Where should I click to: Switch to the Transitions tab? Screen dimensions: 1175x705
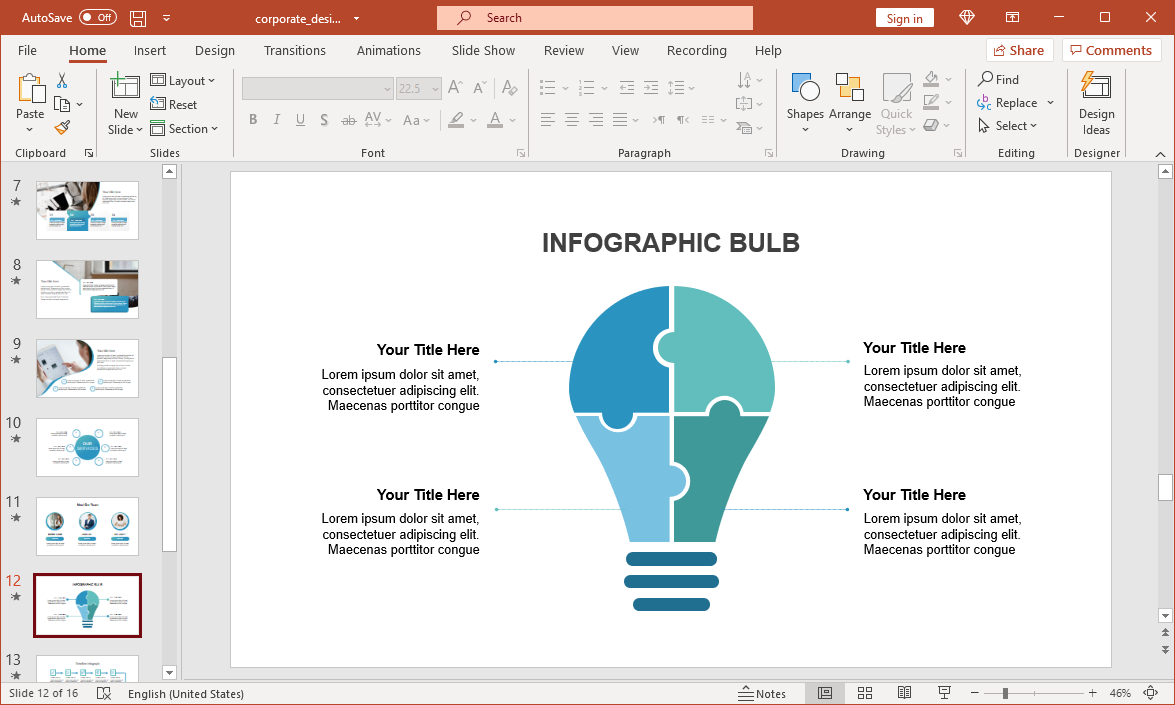[x=295, y=50]
